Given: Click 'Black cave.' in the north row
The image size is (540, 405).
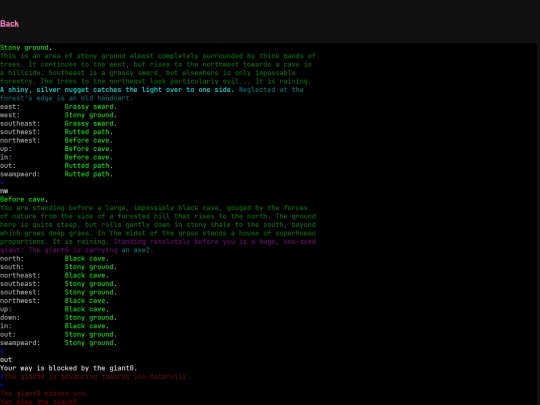Looking at the screenshot, I should (x=86, y=259).
